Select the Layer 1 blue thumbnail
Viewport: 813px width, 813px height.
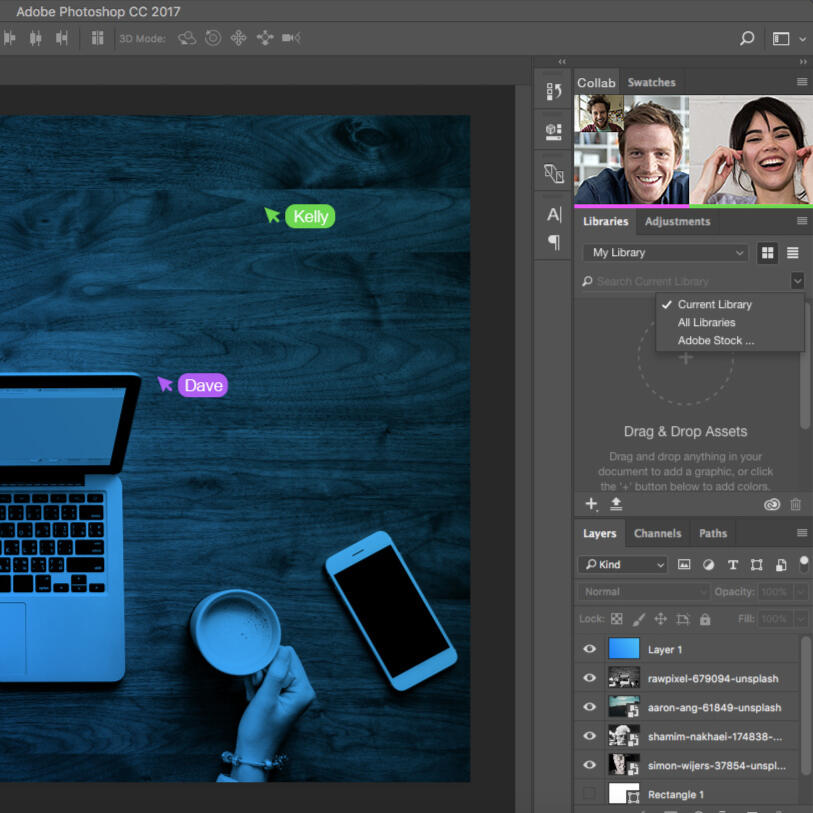click(x=623, y=649)
